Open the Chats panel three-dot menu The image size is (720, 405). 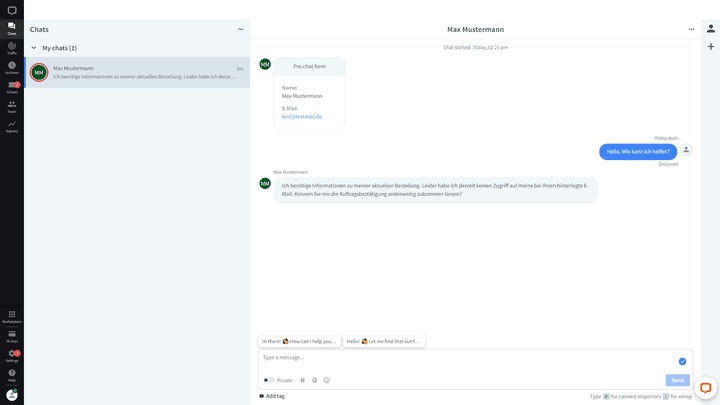pyautogui.click(x=240, y=29)
